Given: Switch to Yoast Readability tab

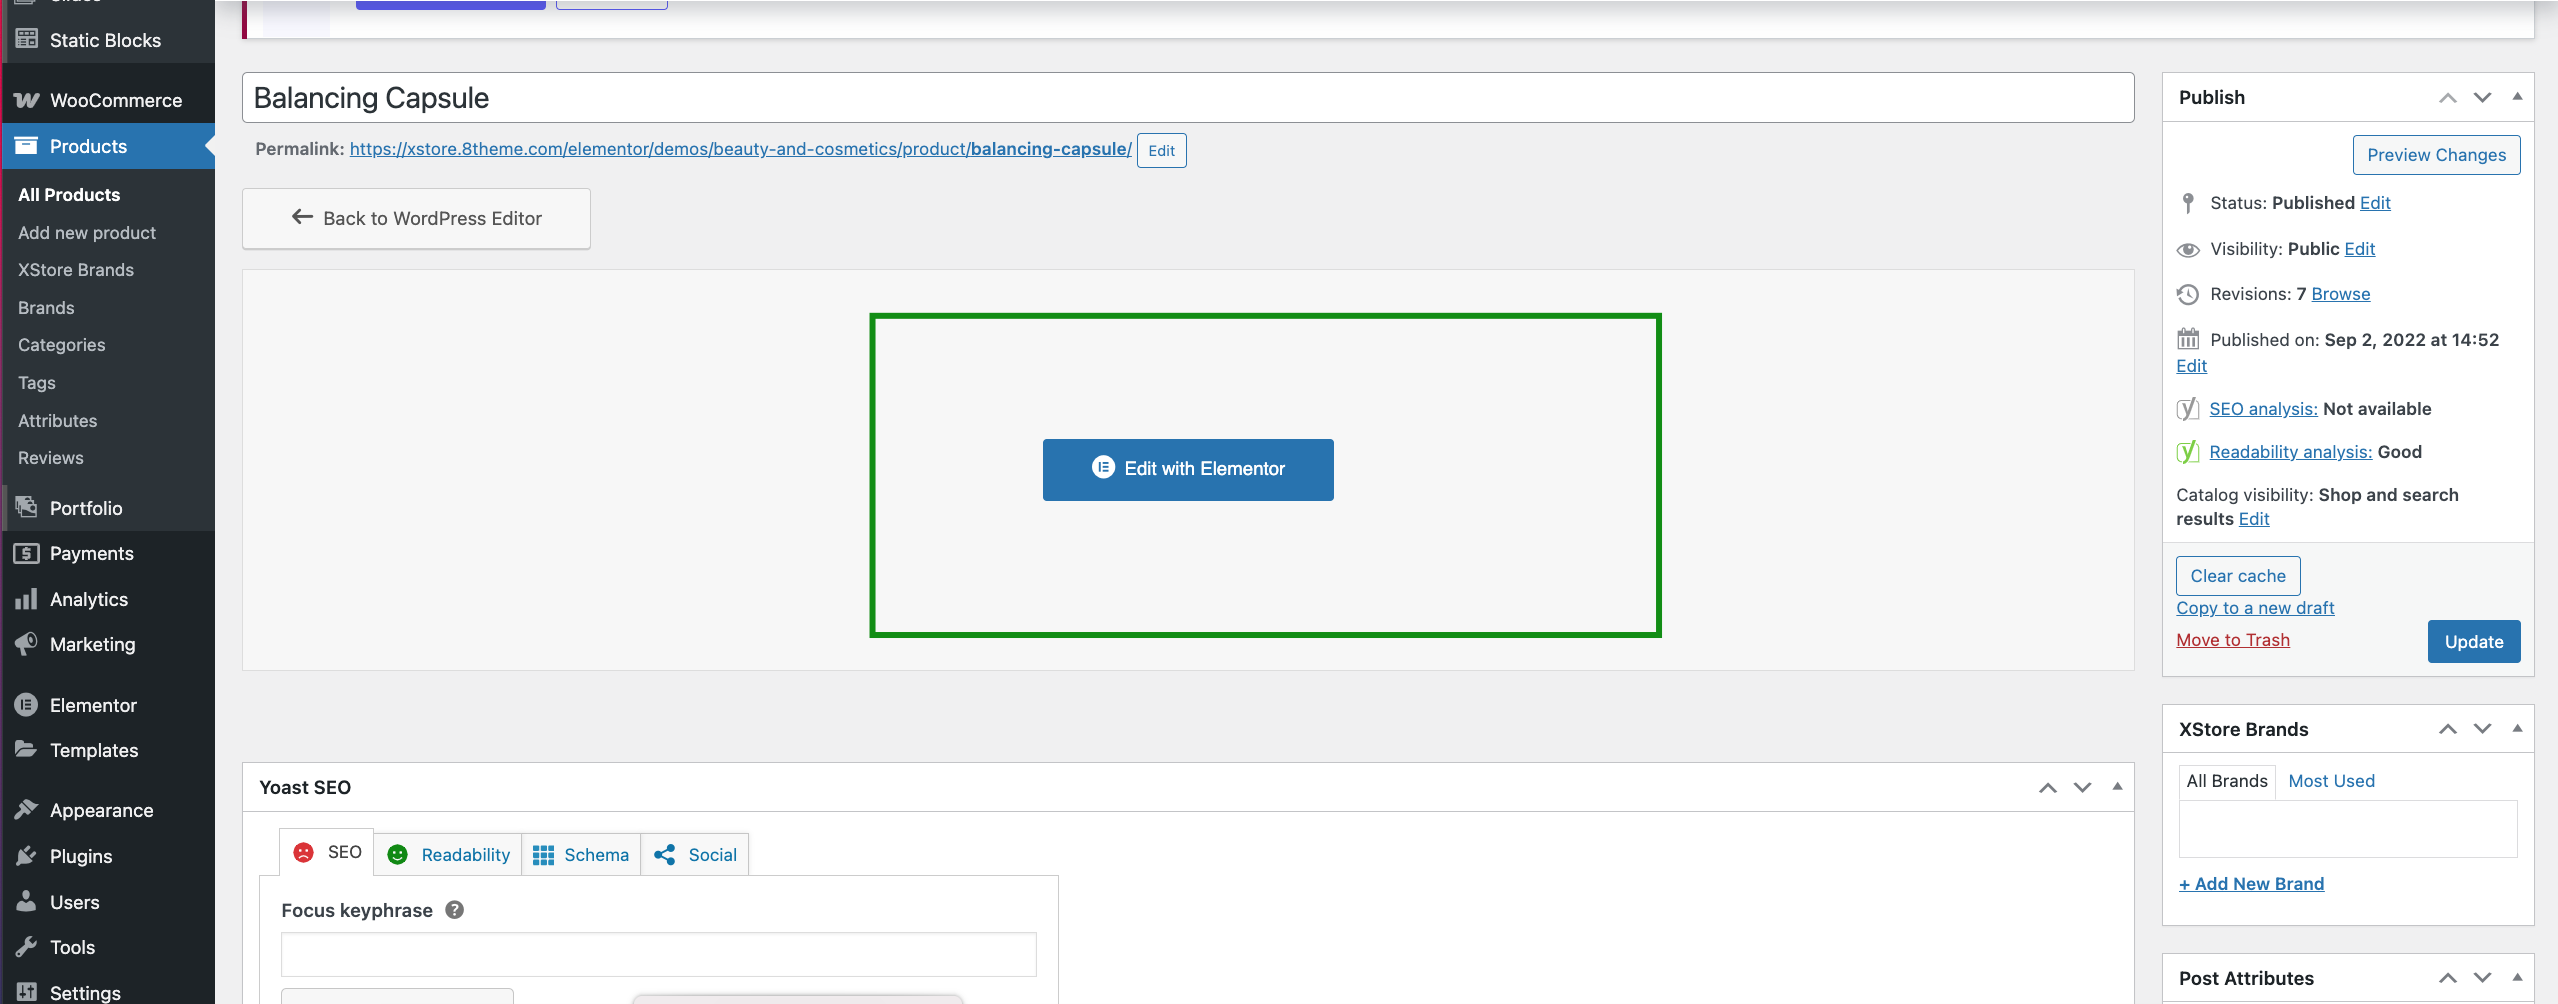Looking at the screenshot, I should 448,855.
